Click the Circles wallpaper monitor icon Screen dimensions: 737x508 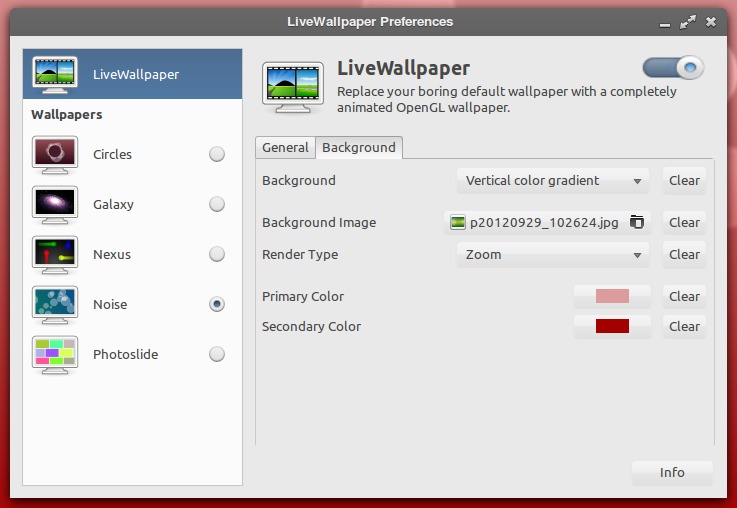[55, 155]
